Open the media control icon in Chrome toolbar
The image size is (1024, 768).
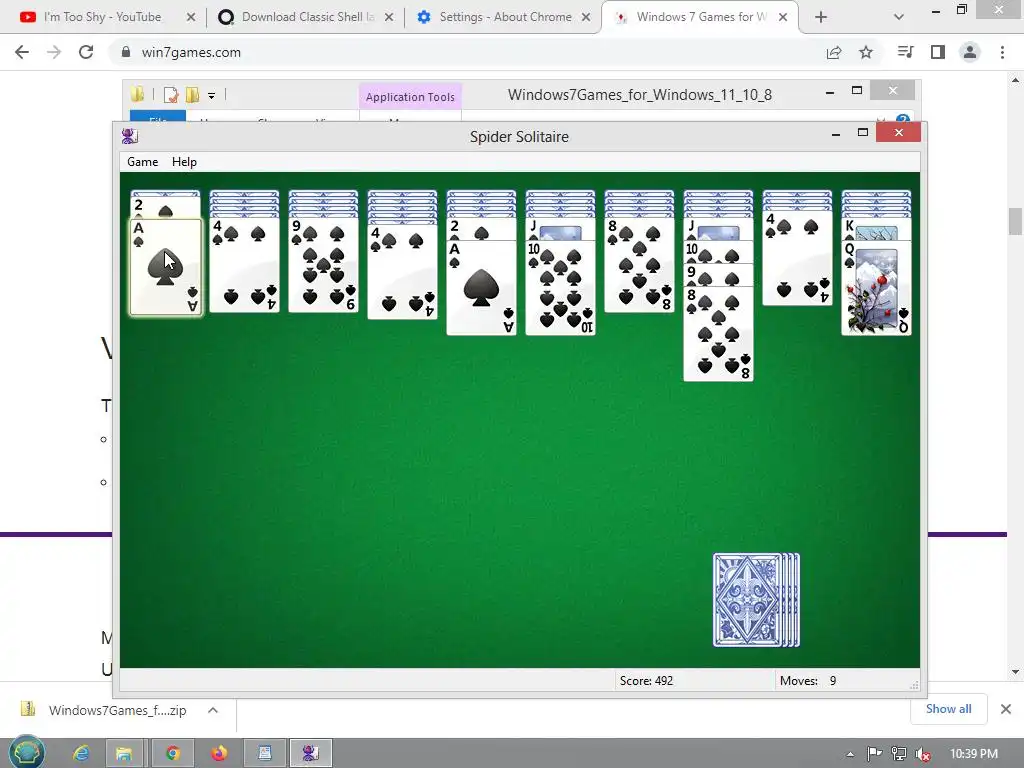(x=906, y=52)
